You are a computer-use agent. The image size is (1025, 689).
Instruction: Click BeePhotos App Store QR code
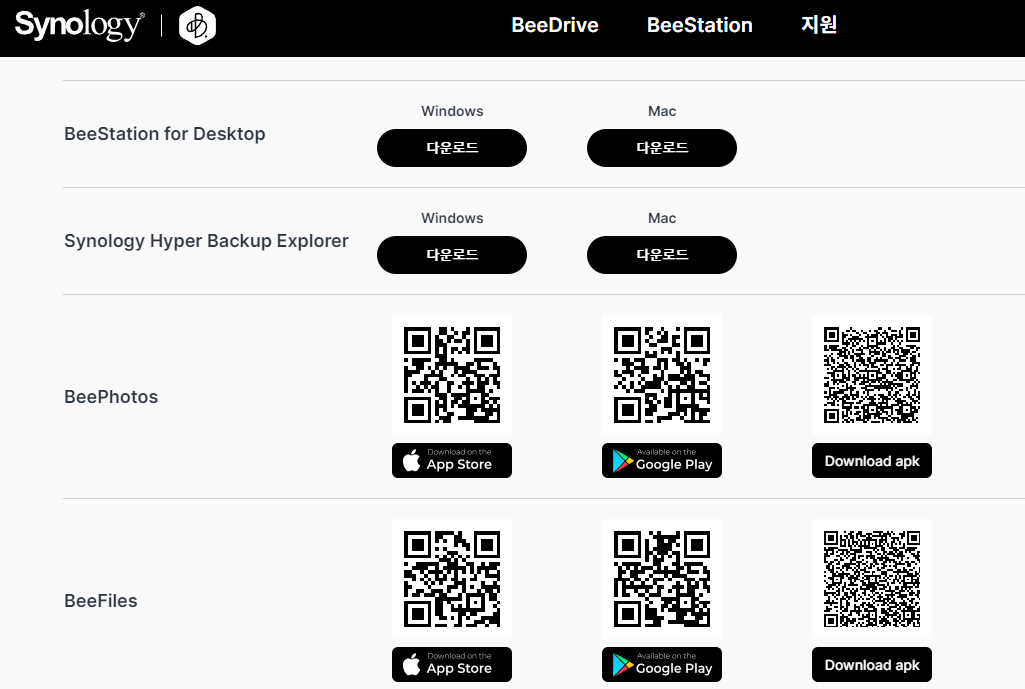pos(452,375)
